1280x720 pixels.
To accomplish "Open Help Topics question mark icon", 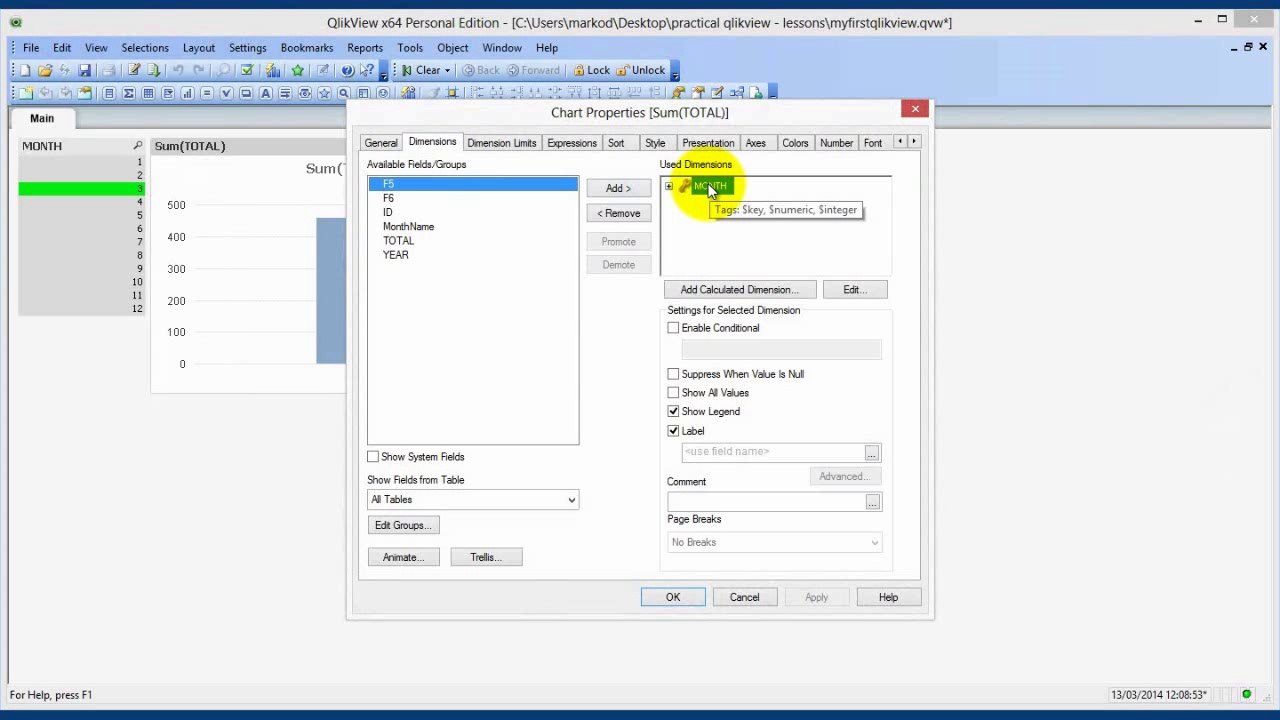I will coord(347,70).
